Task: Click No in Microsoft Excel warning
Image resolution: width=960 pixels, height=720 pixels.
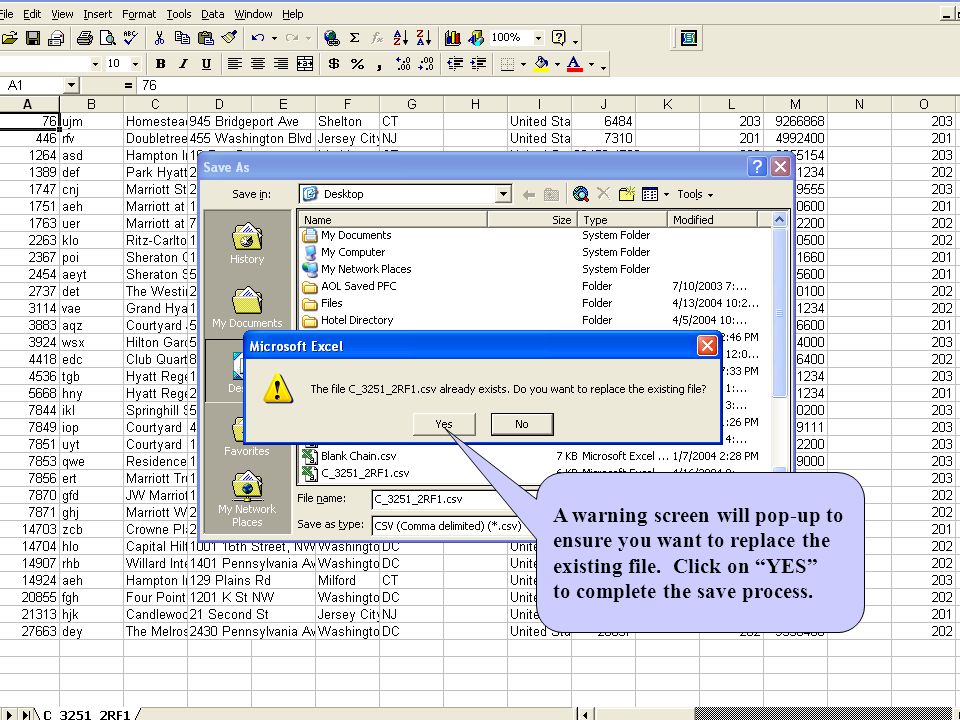Action: click(522, 424)
